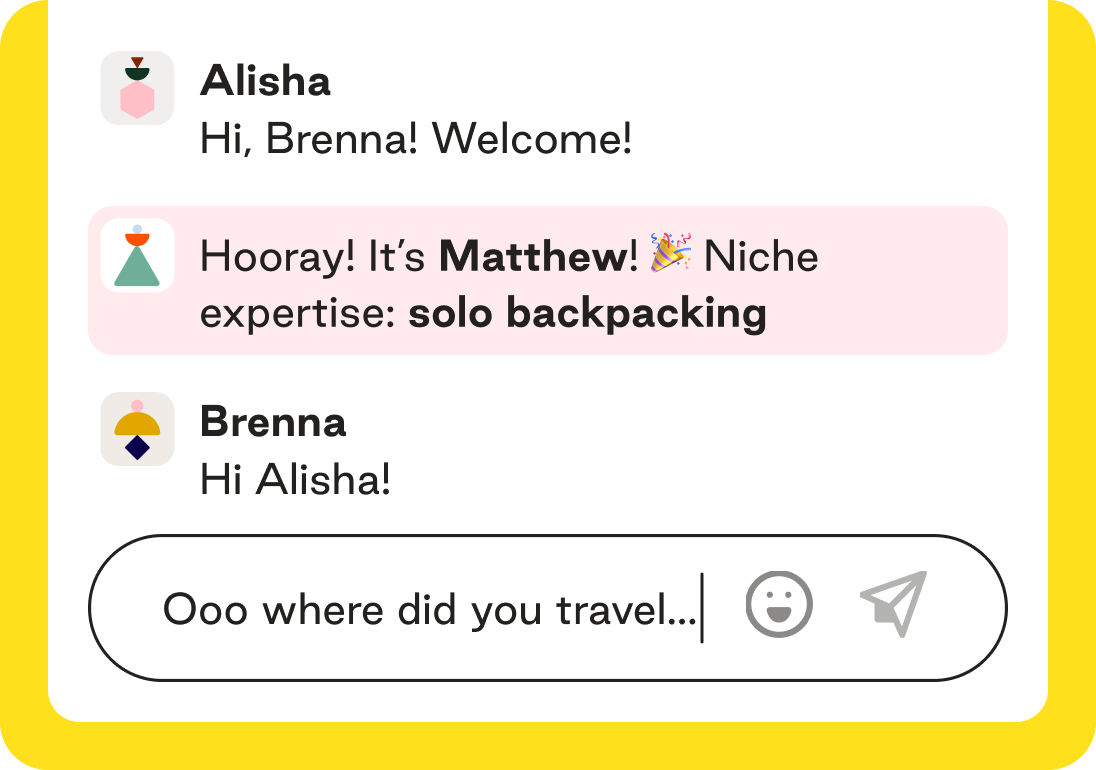Select the 'Hi Alisha!' message

click(295, 479)
